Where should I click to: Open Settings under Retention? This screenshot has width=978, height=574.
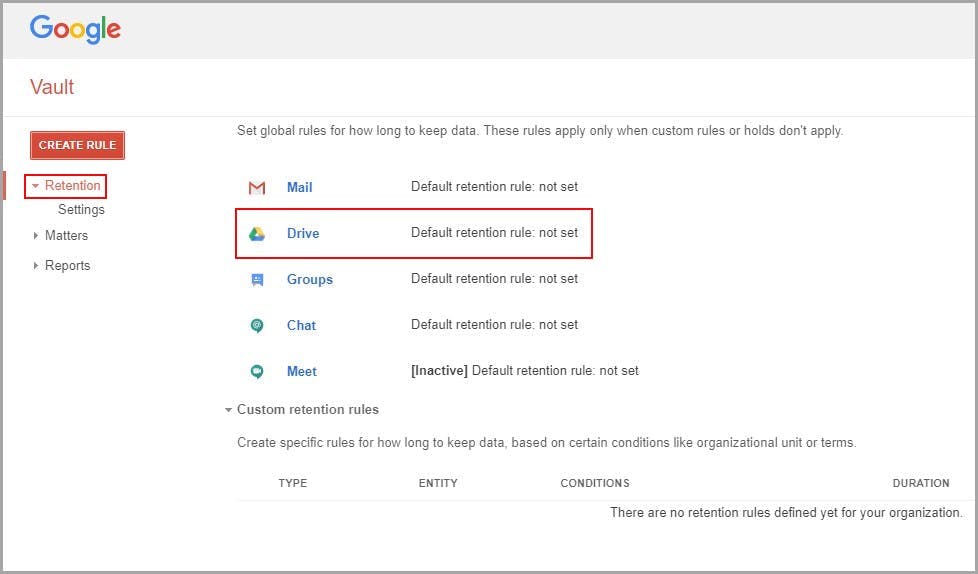81,210
